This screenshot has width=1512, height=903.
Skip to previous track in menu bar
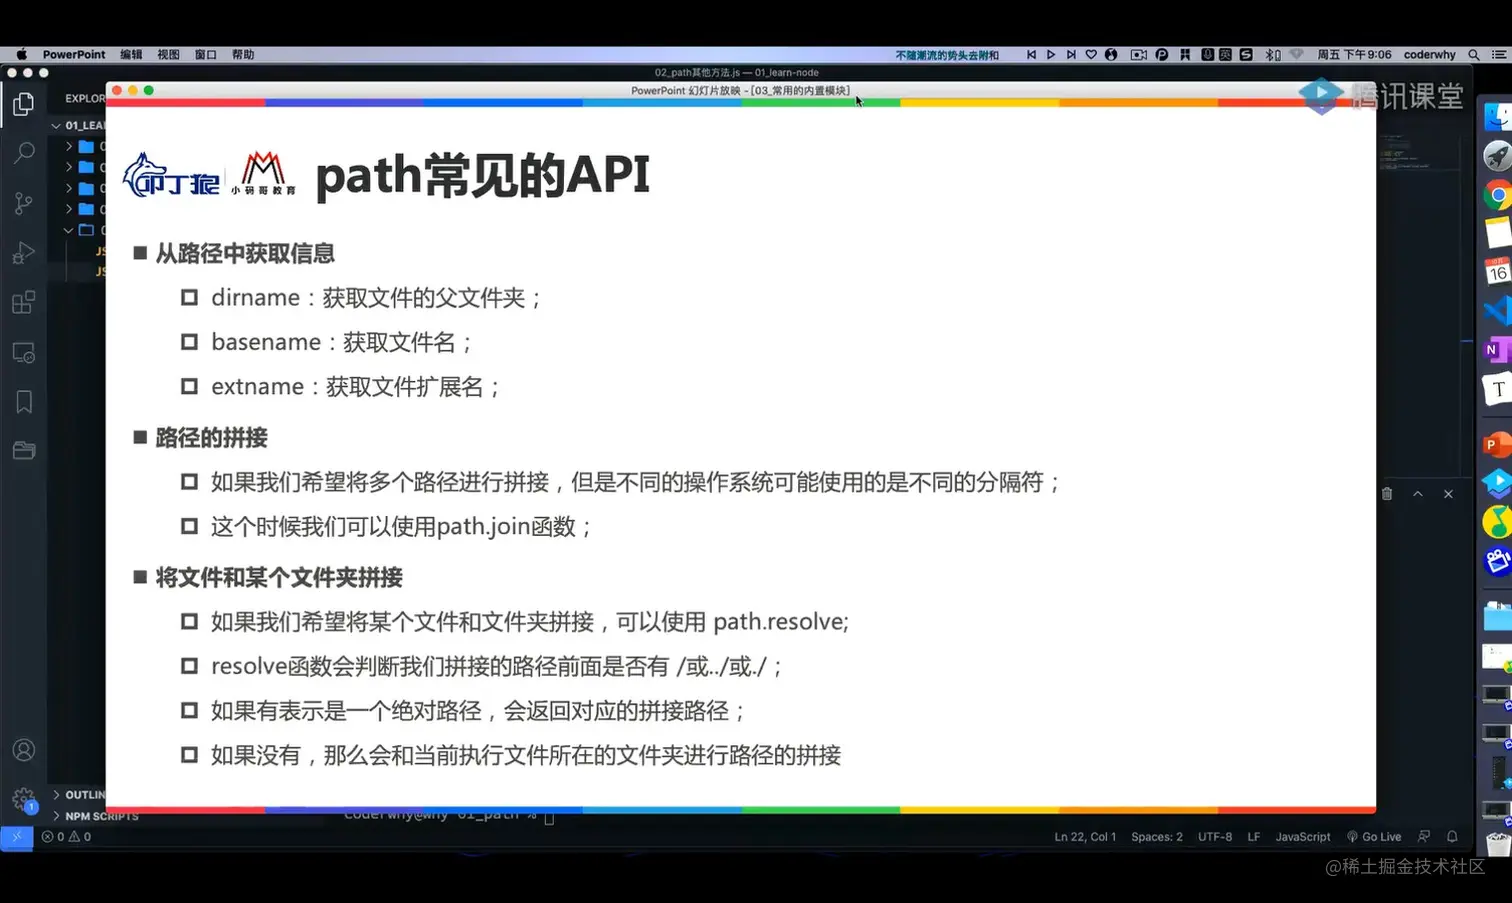tap(1031, 55)
